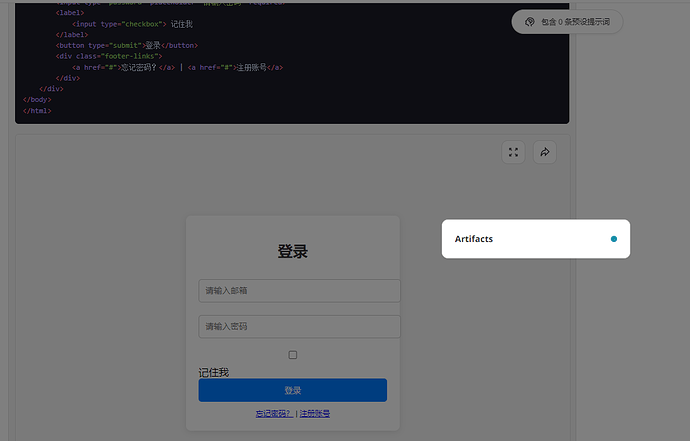Click the button type="submit" code line
Image resolution: width=690 pixels, height=441 pixels.
pos(127,45)
